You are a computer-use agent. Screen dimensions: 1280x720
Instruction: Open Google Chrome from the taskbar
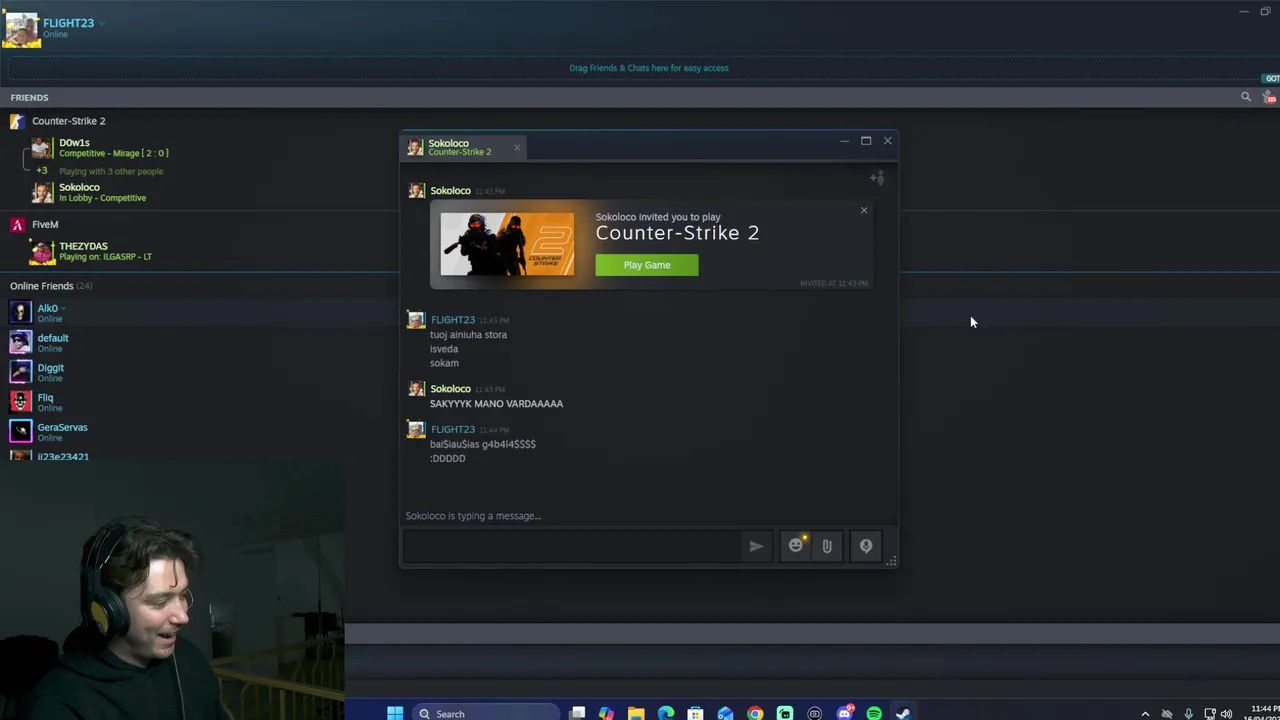tap(755, 713)
